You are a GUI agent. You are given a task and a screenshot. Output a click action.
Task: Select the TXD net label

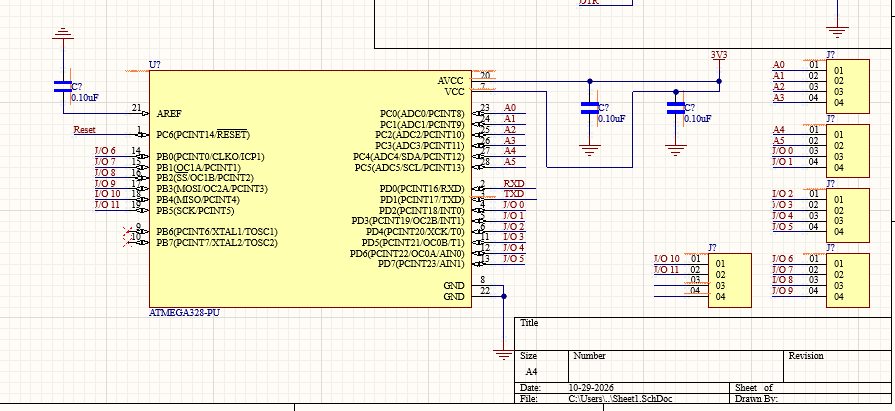(x=514, y=194)
